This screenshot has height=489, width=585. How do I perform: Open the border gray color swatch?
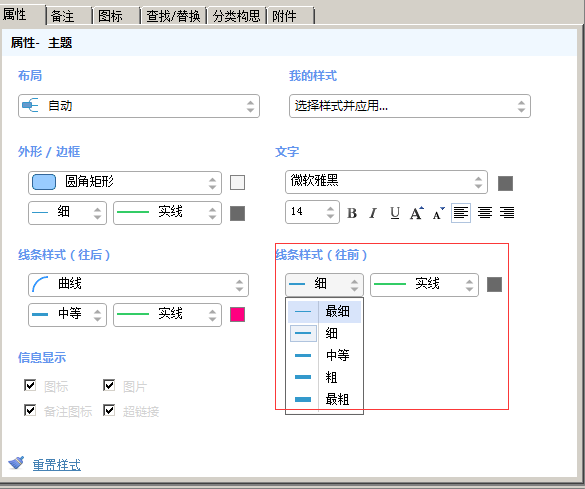pyautogui.click(x=237, y=213)
